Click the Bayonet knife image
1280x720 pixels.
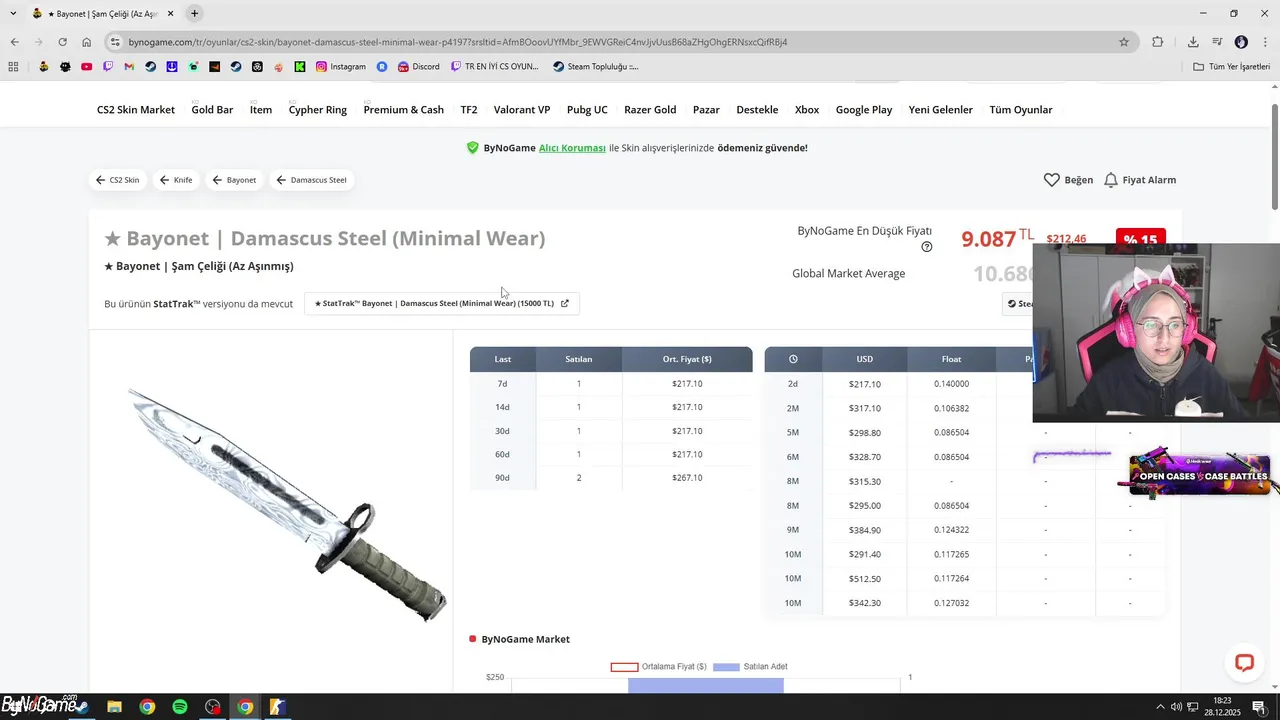288,503
